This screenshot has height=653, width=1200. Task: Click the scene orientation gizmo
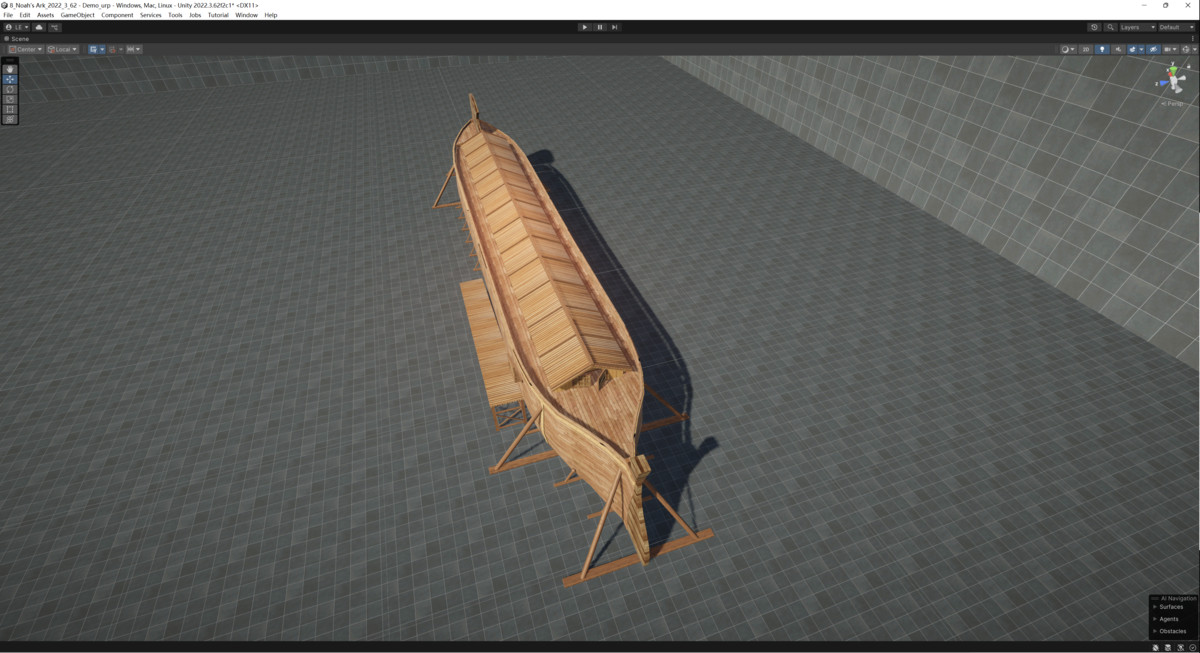[1171, 80]
